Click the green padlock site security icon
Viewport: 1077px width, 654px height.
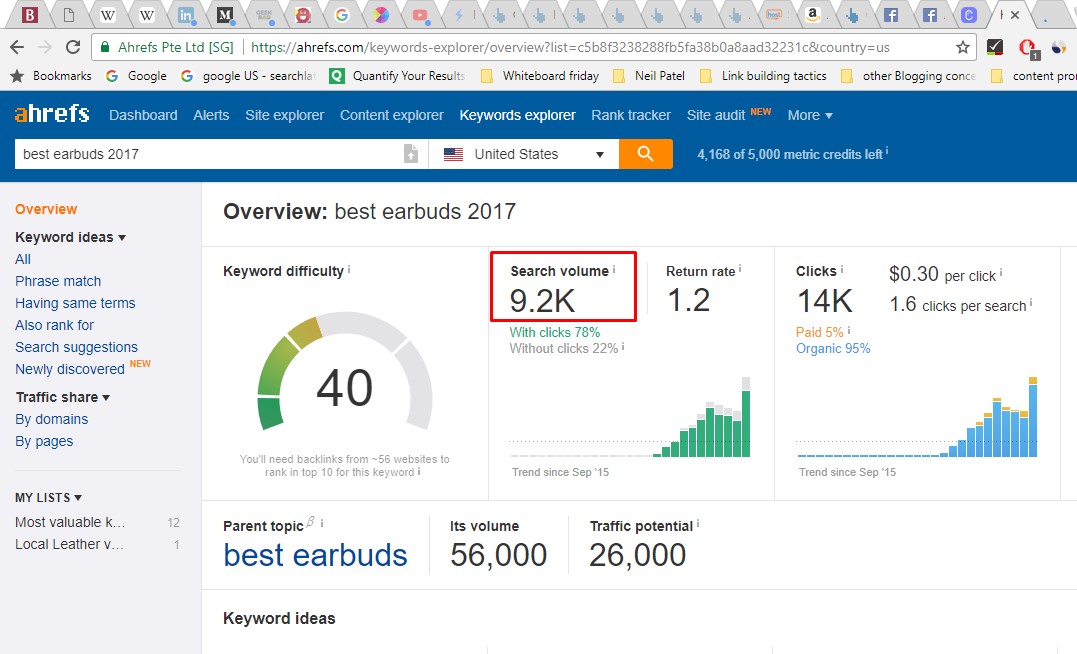coord(105,47)
